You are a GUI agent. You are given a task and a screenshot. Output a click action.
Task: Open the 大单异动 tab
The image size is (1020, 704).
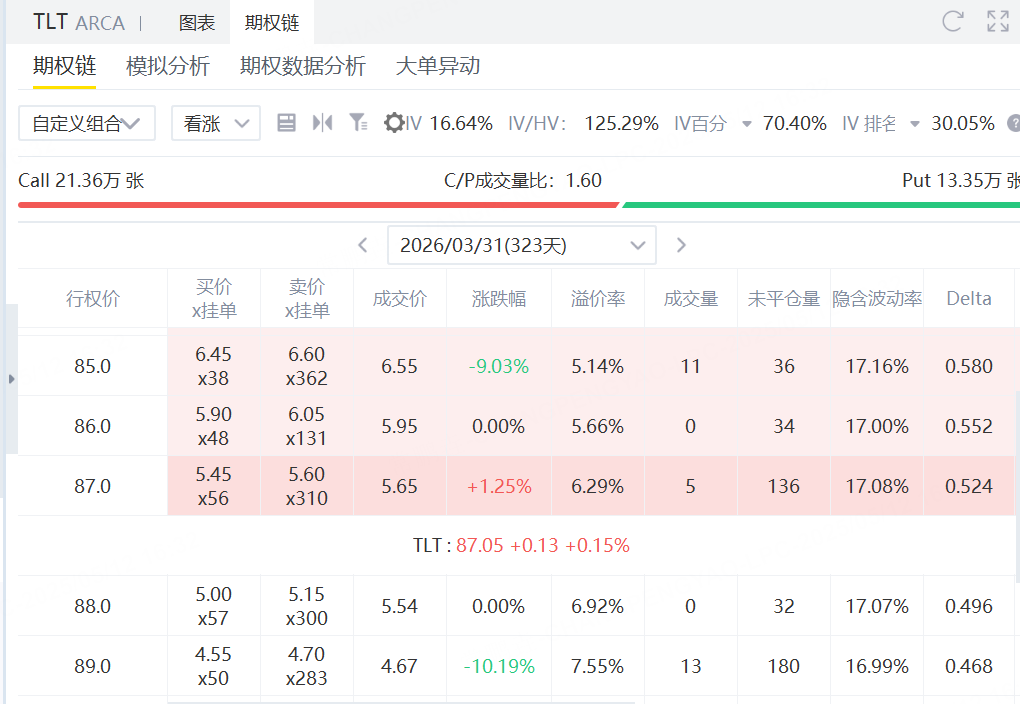438,66
